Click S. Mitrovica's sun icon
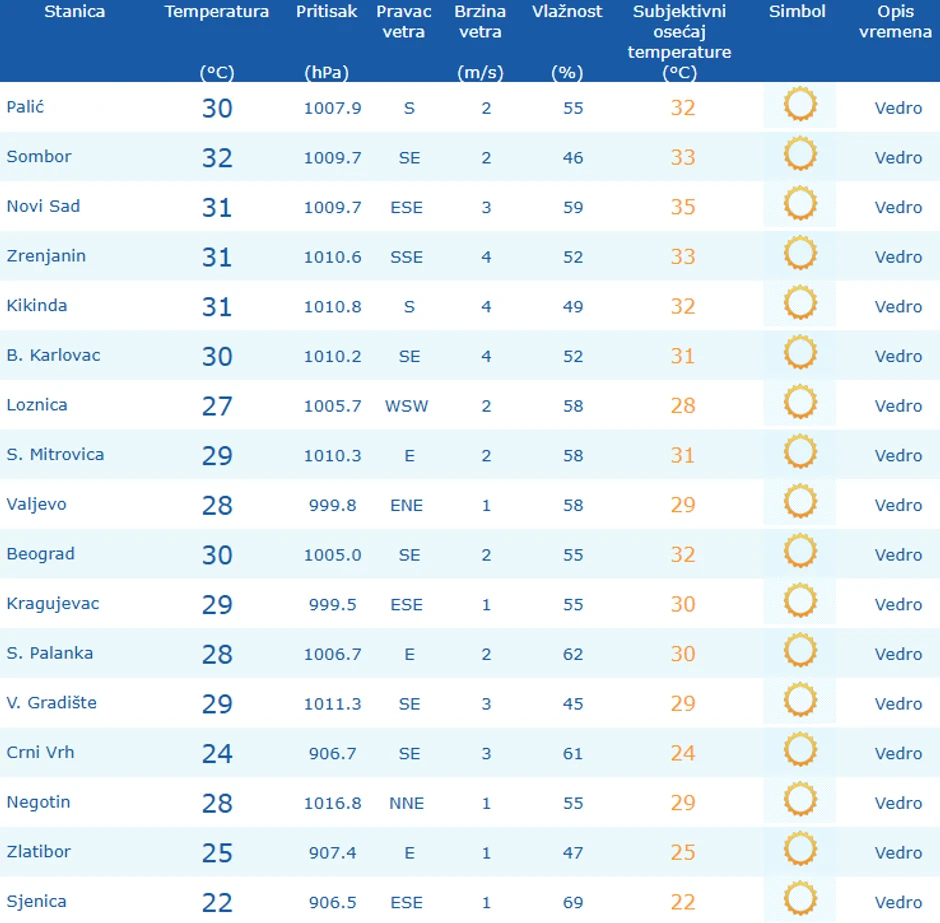The width and height of the screenshot is (940, 923). [x=800, y=452]
